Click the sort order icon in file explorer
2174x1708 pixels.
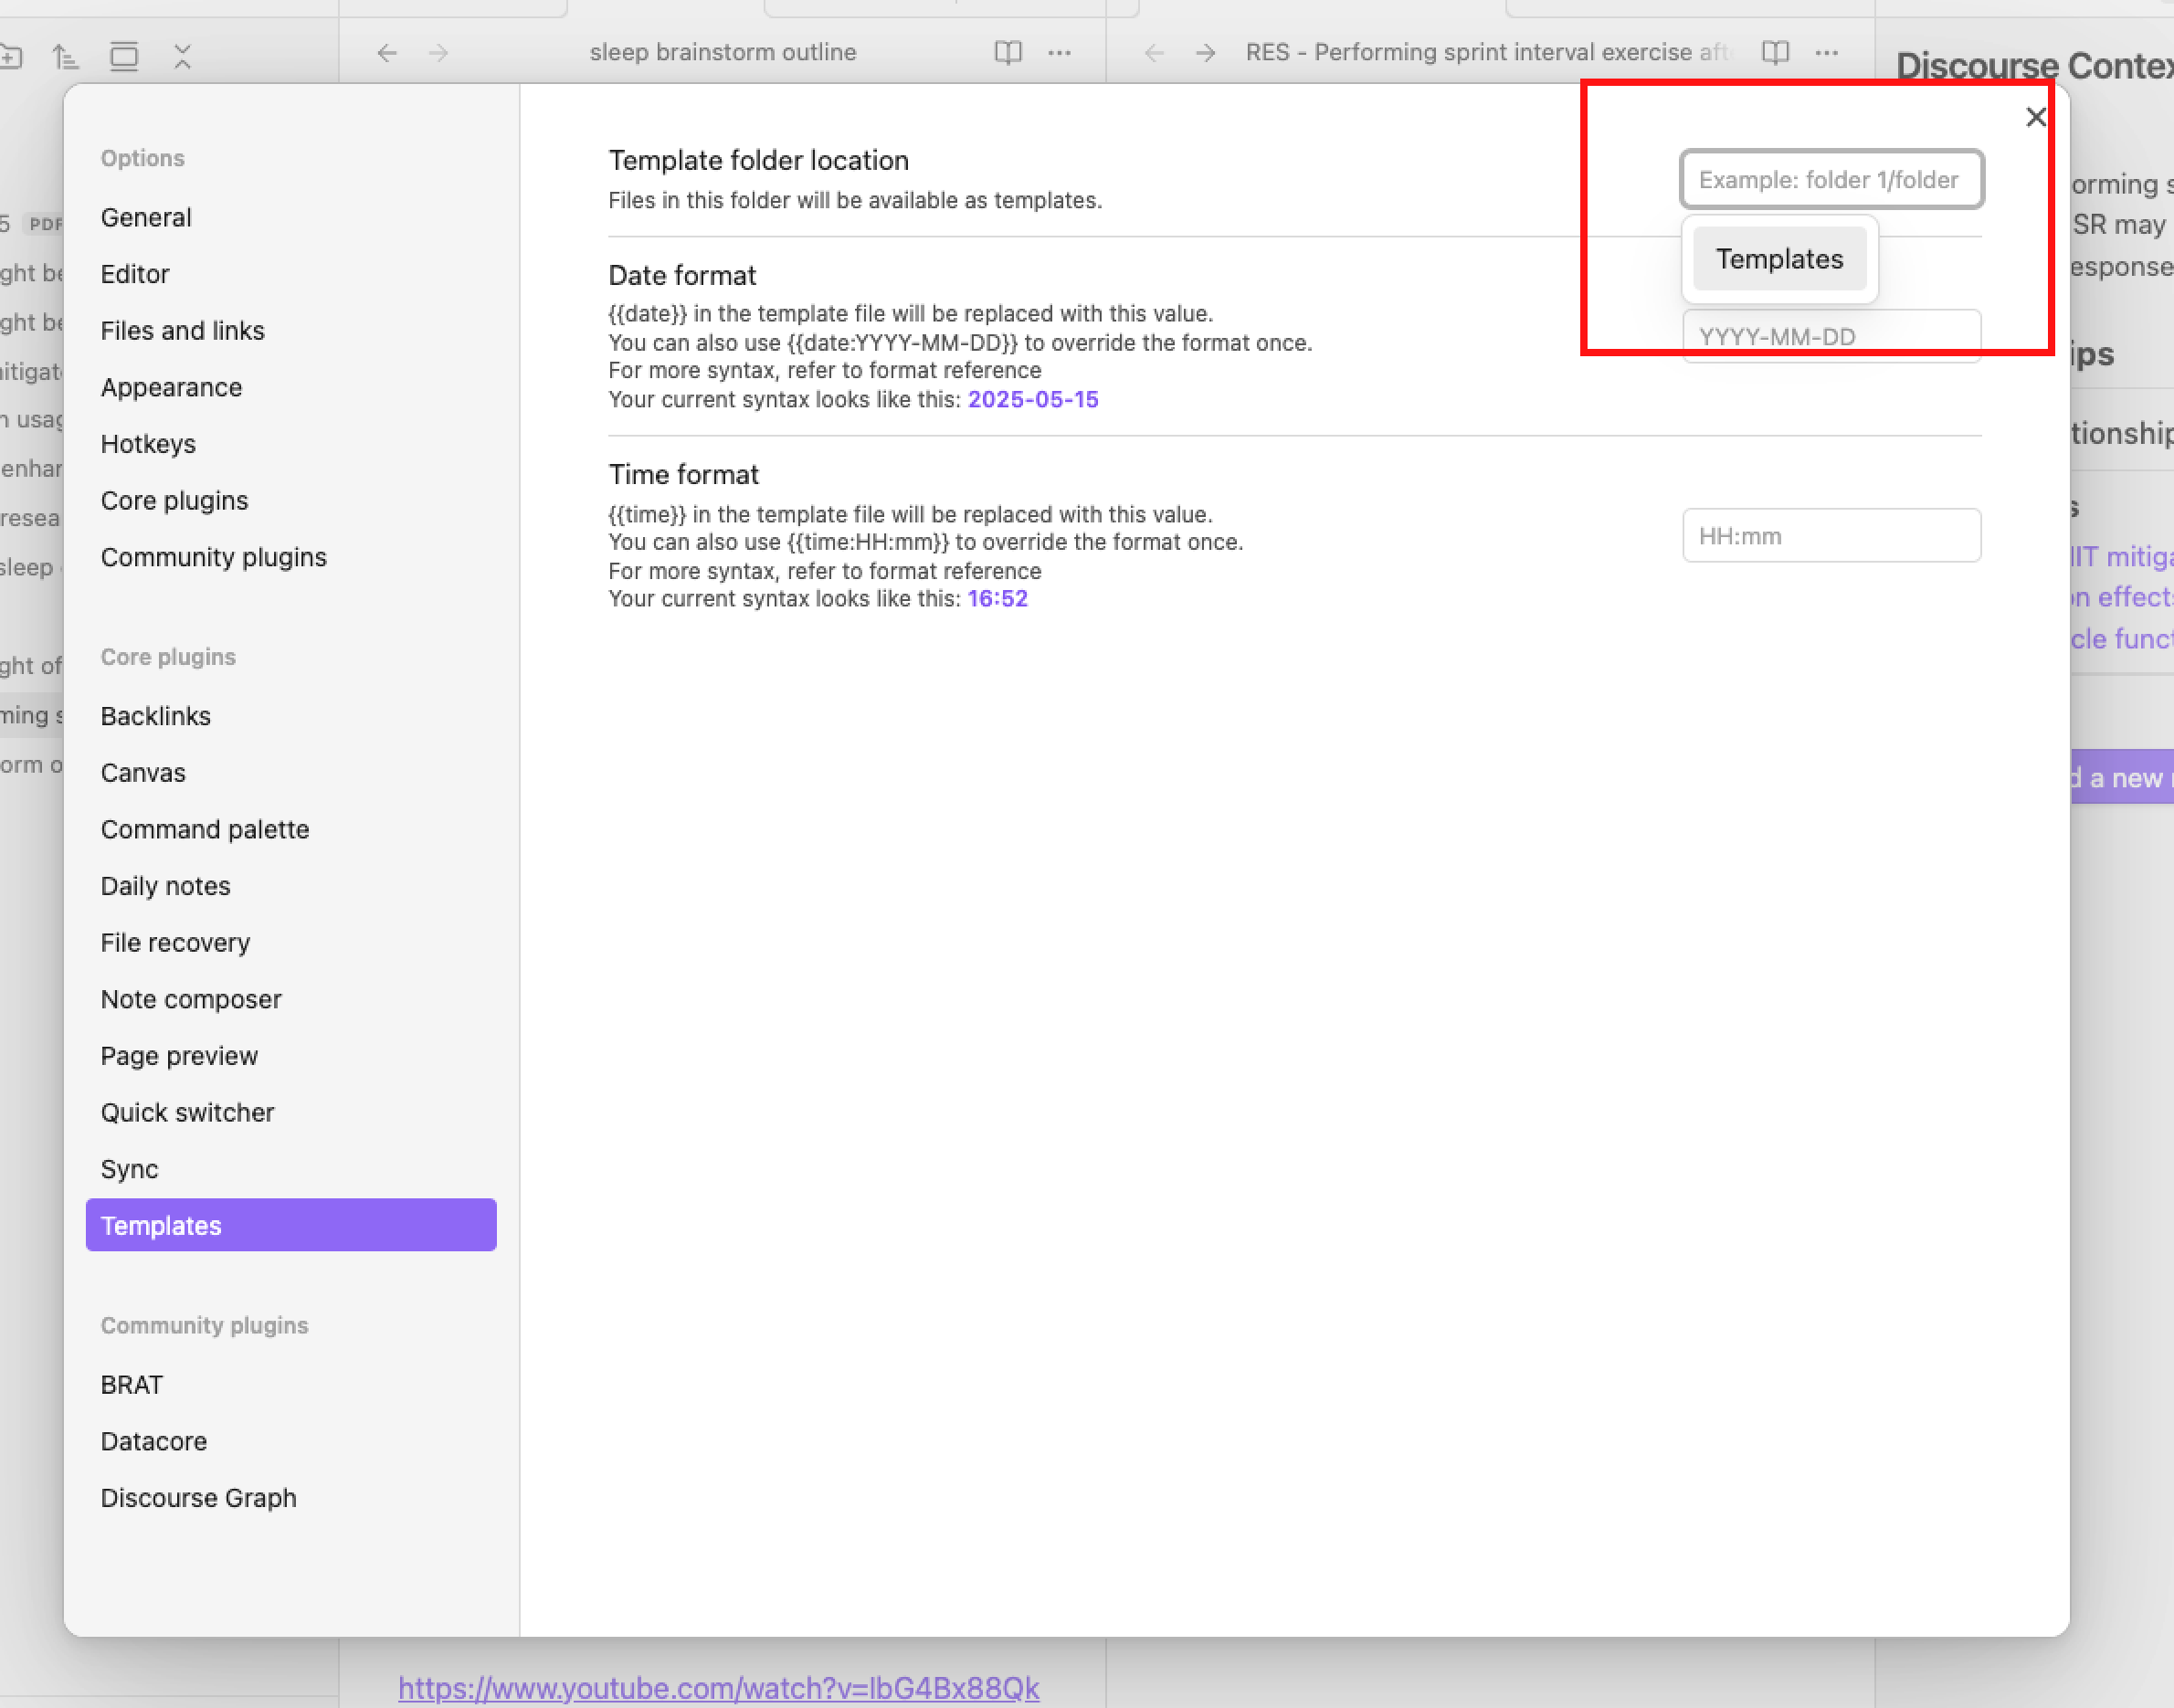pos(66,57)
